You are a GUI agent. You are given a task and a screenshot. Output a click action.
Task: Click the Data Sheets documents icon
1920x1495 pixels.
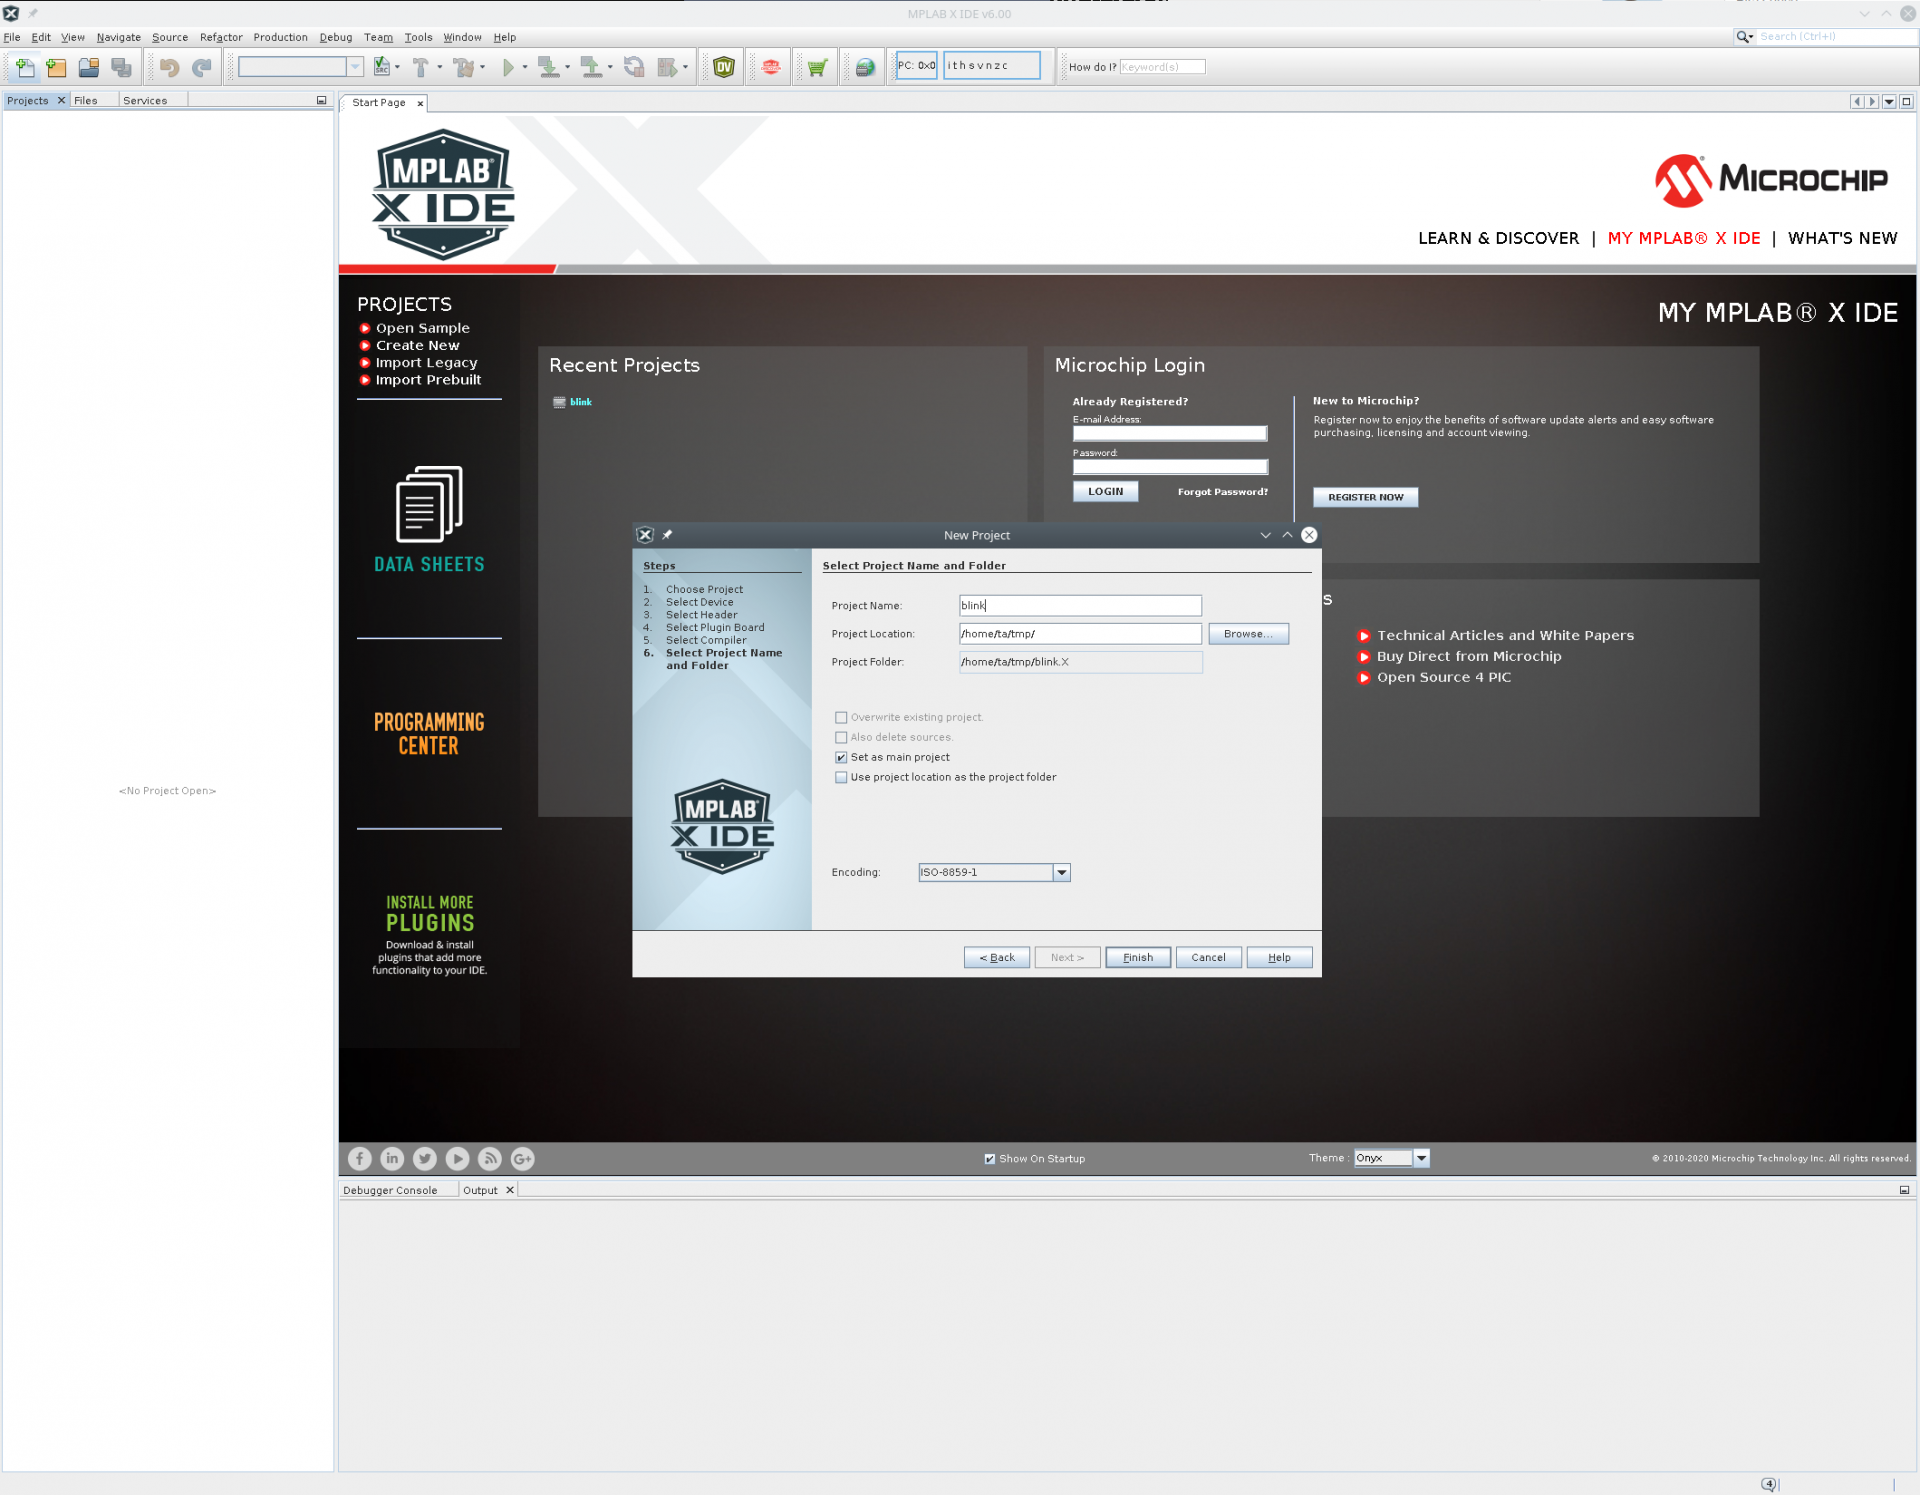click(429, 504)
